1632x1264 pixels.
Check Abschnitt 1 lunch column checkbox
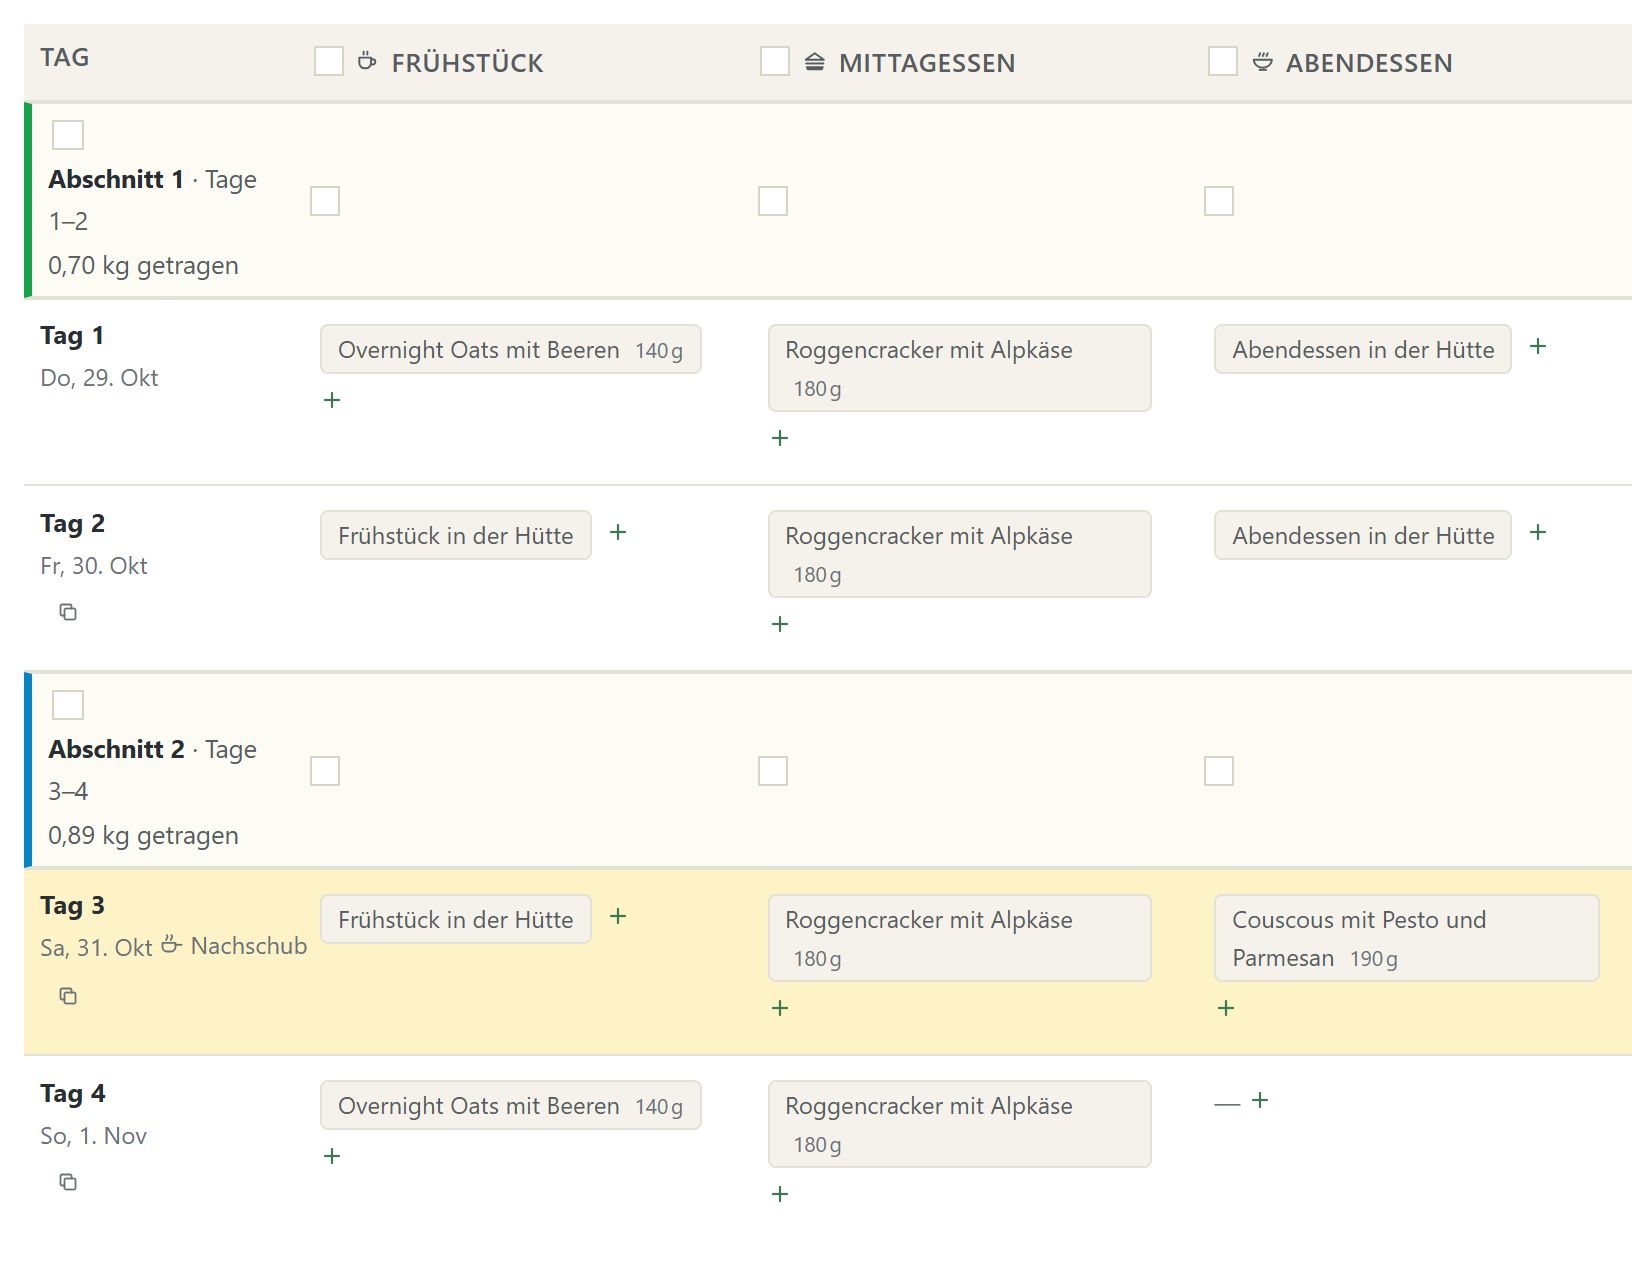[773, 201]
